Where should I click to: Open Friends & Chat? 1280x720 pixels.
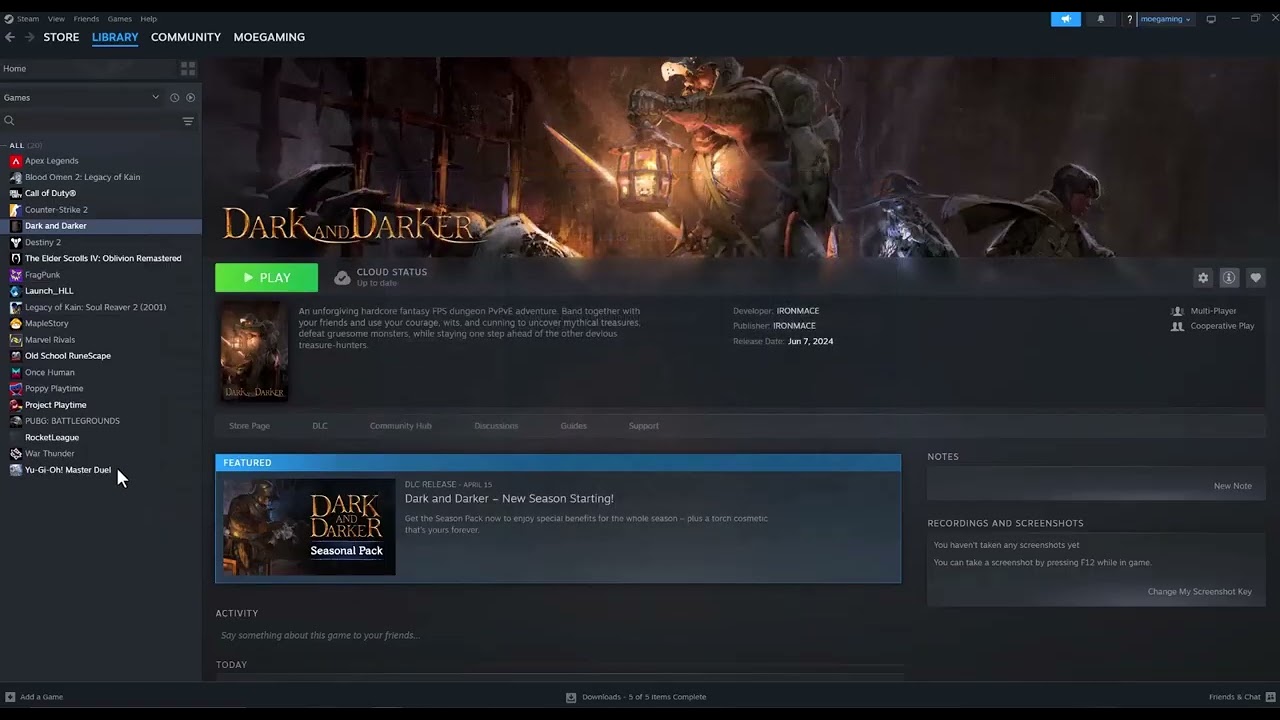point(1240,697)
